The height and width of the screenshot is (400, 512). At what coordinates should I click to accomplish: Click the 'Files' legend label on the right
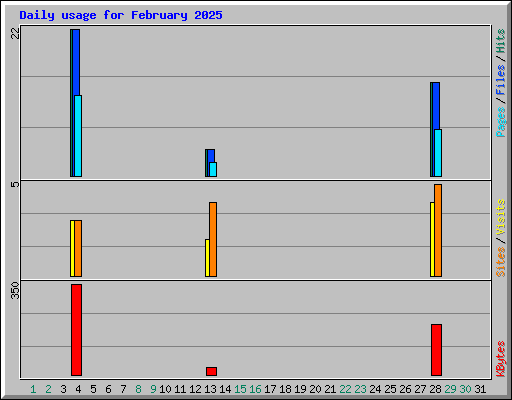pos(501,80)
